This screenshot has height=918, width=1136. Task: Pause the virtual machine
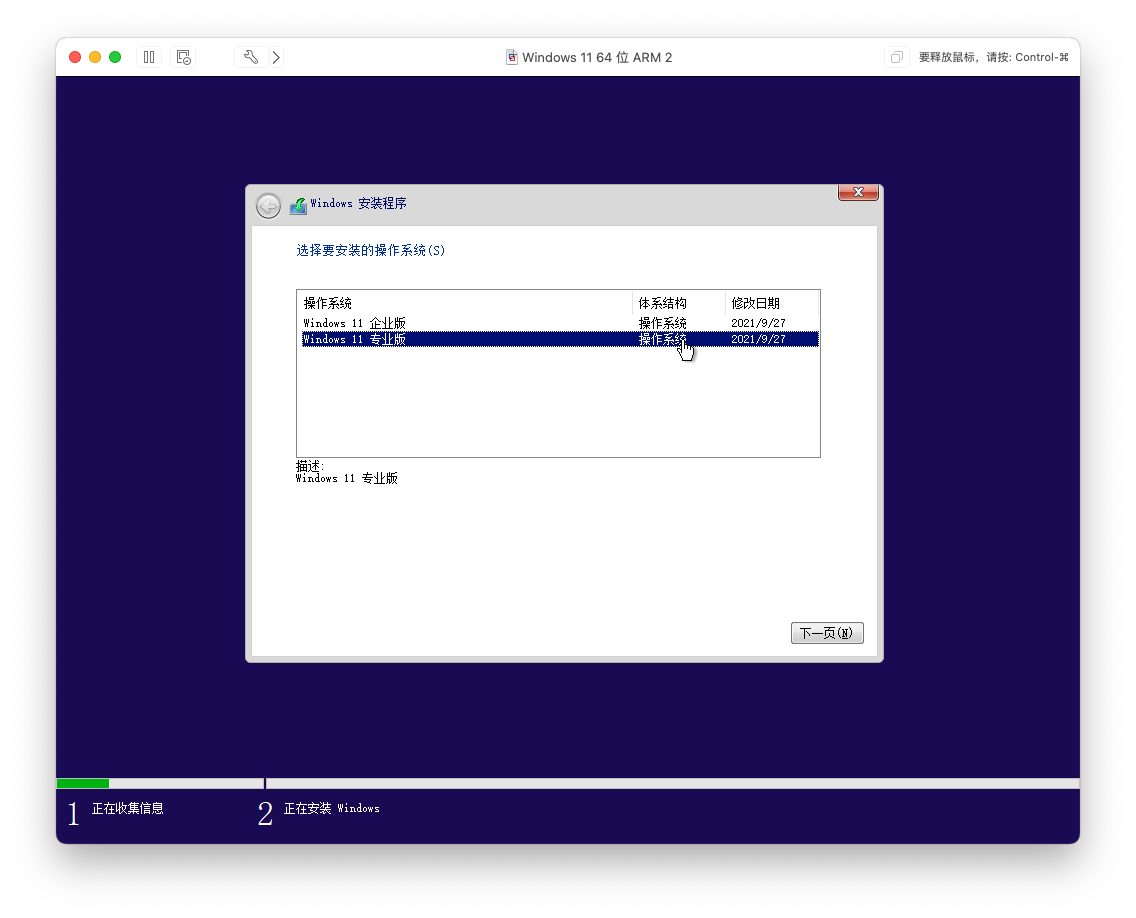coord(149,57)
